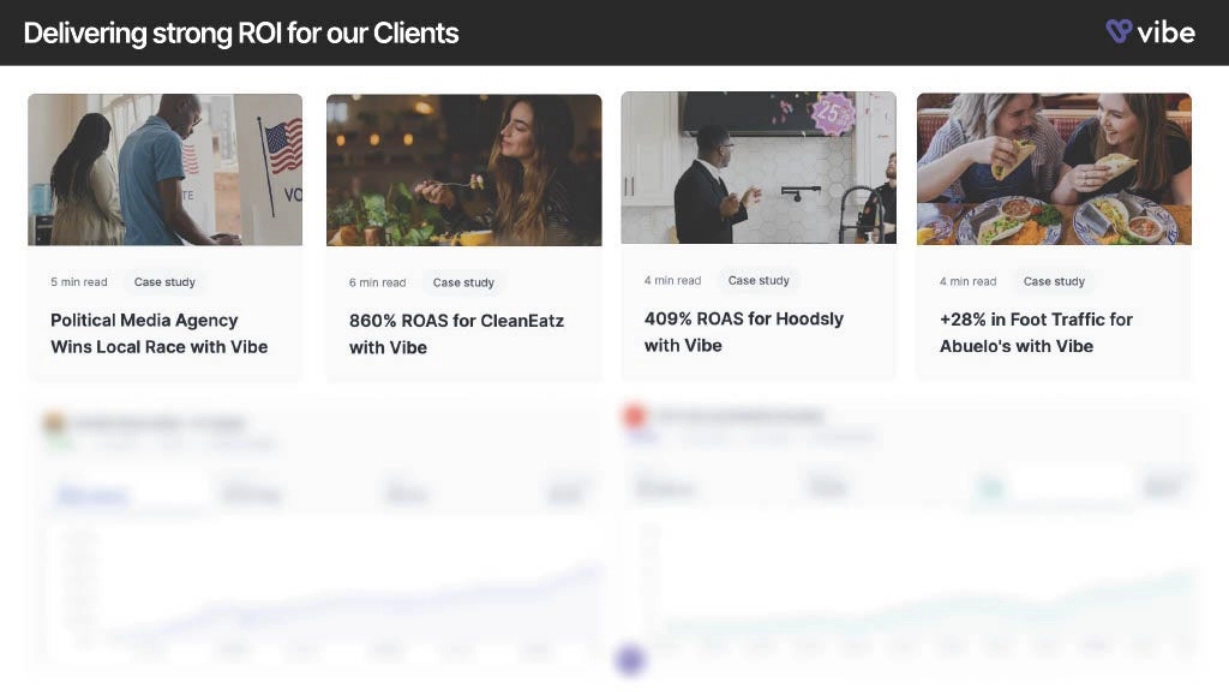Viewport: 1229px width, 692px height.
Task: Open '+28% in Foot Traffic for Abuelo's' article
Action: [1036, 333]
